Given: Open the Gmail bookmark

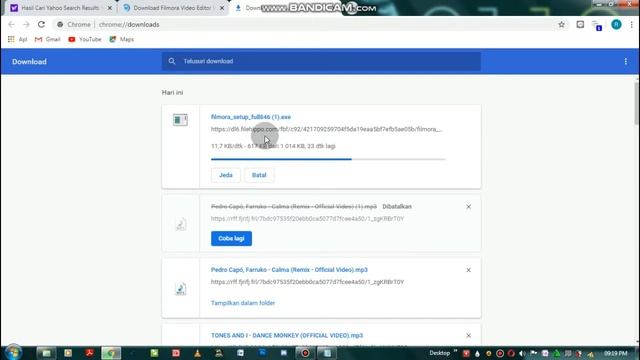Looking at the screenshot, I should click(48, 39).
